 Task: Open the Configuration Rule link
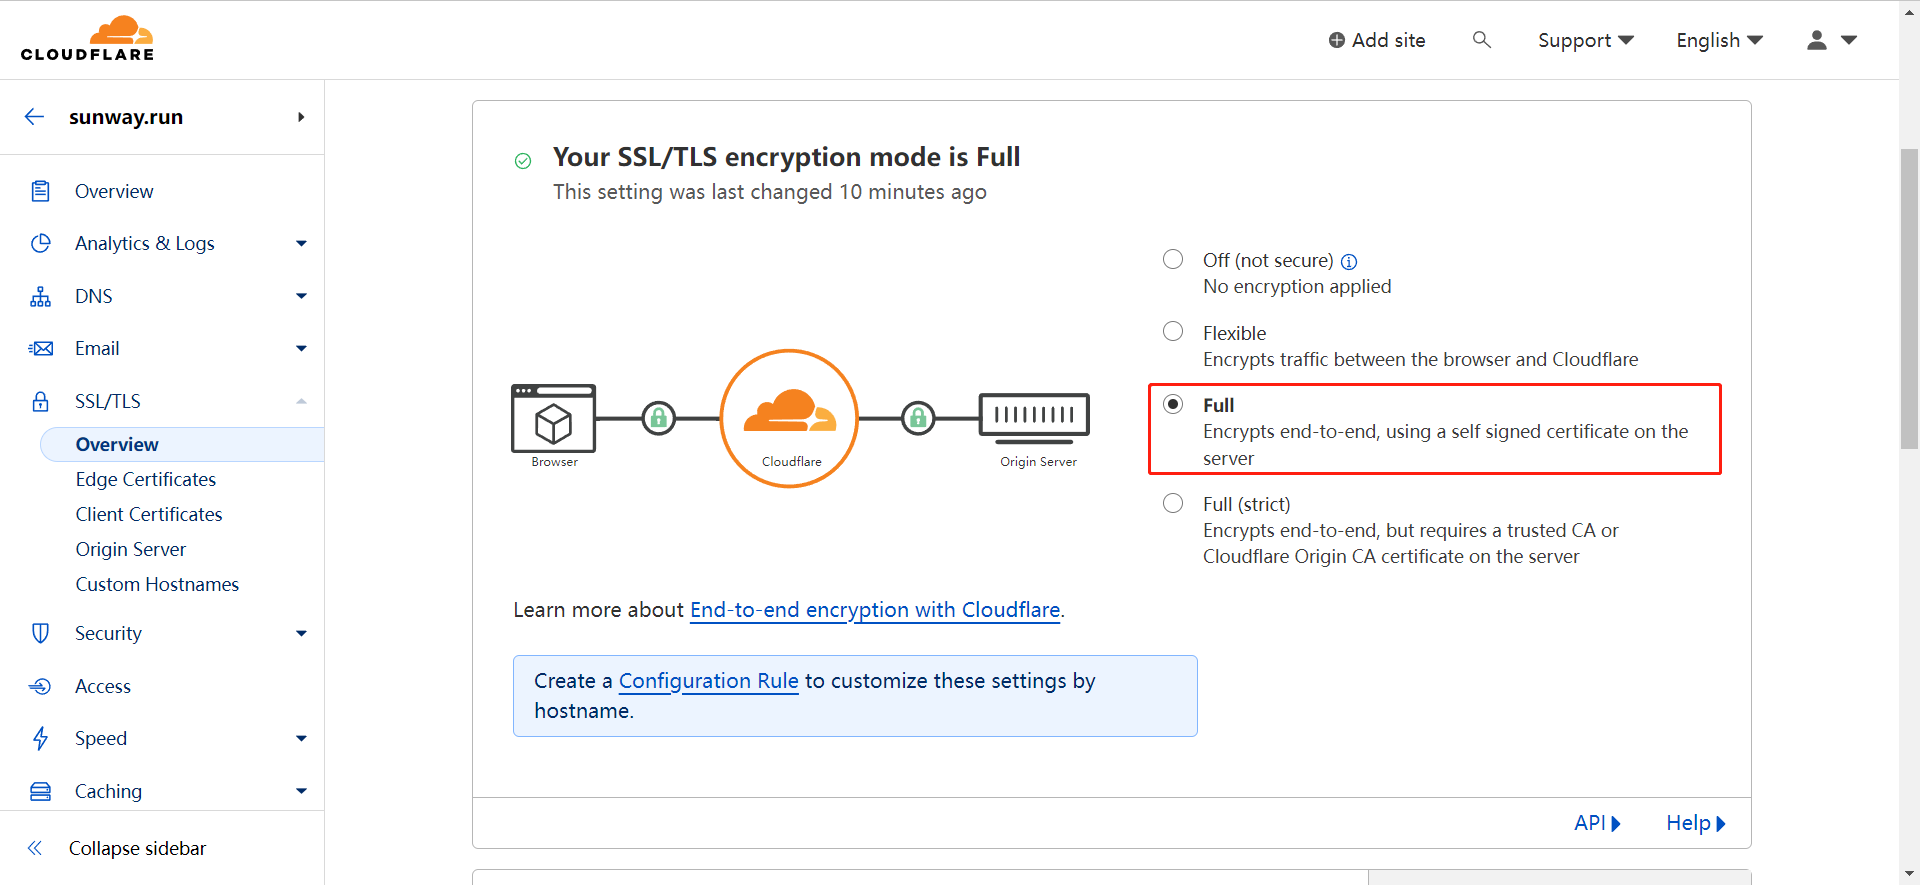708,681
